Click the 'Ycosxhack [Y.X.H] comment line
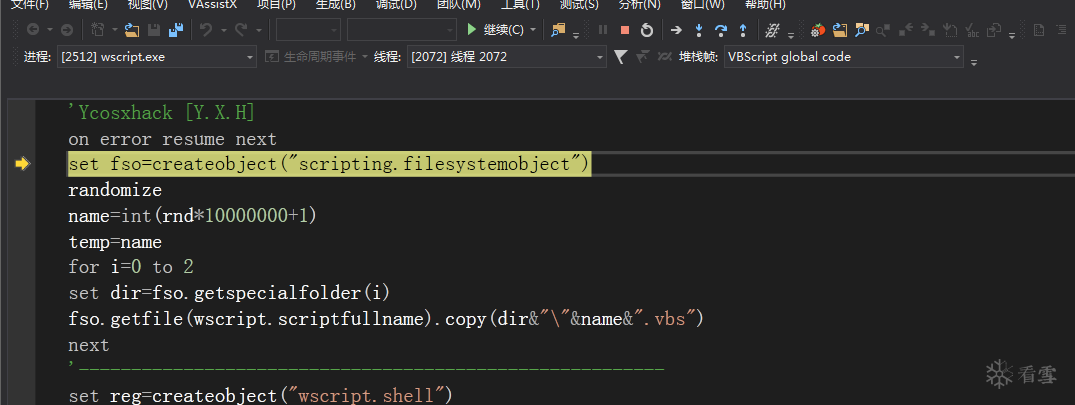 coord(162,112)
